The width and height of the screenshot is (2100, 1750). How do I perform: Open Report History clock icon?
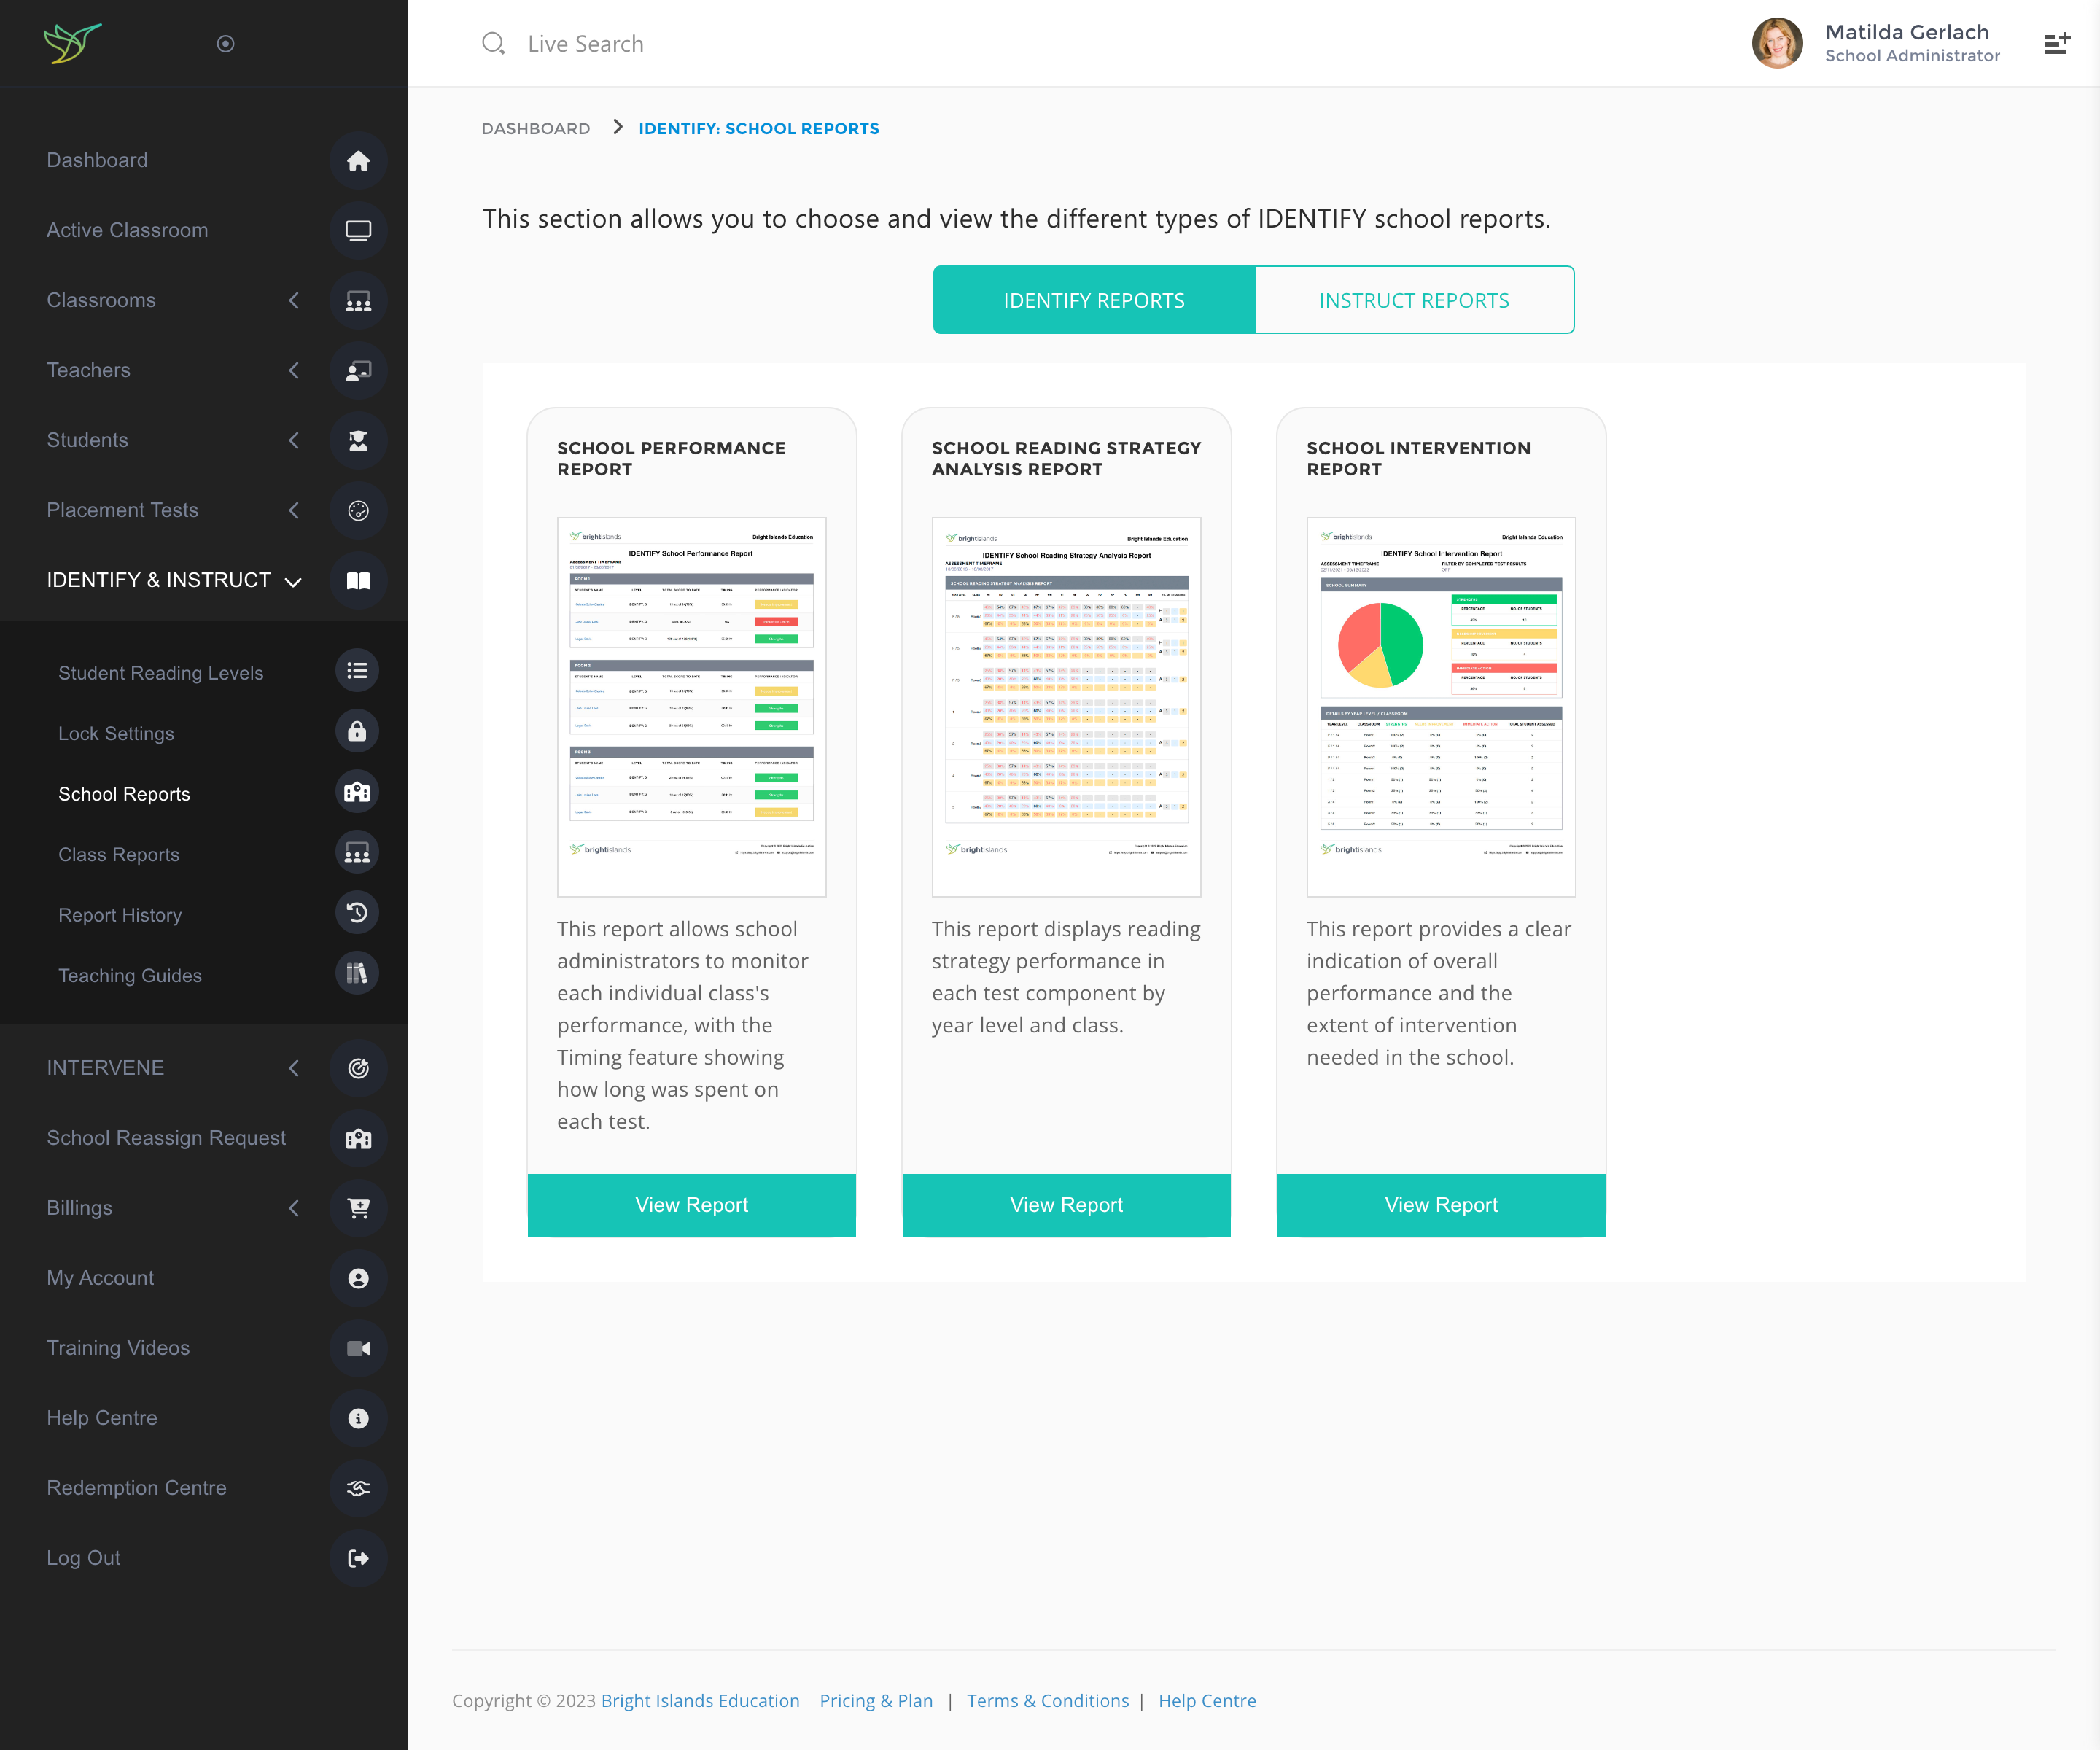[x=357, y=913]
